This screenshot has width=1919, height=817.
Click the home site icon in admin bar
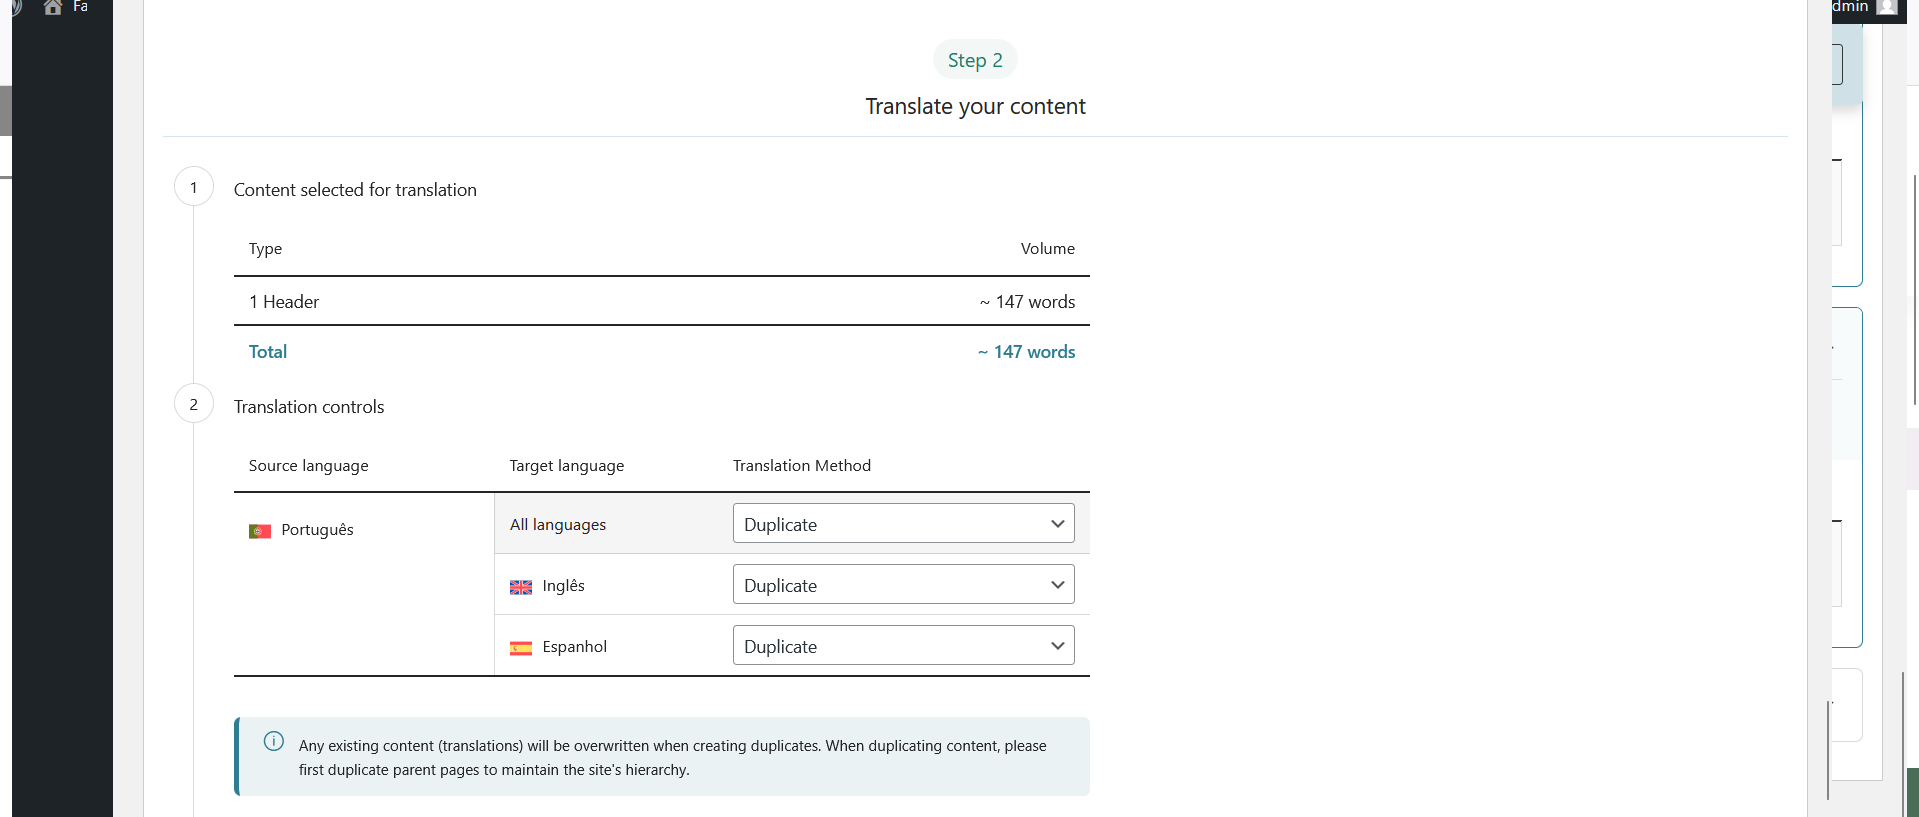pyautogui.click(x=53, y=7)
